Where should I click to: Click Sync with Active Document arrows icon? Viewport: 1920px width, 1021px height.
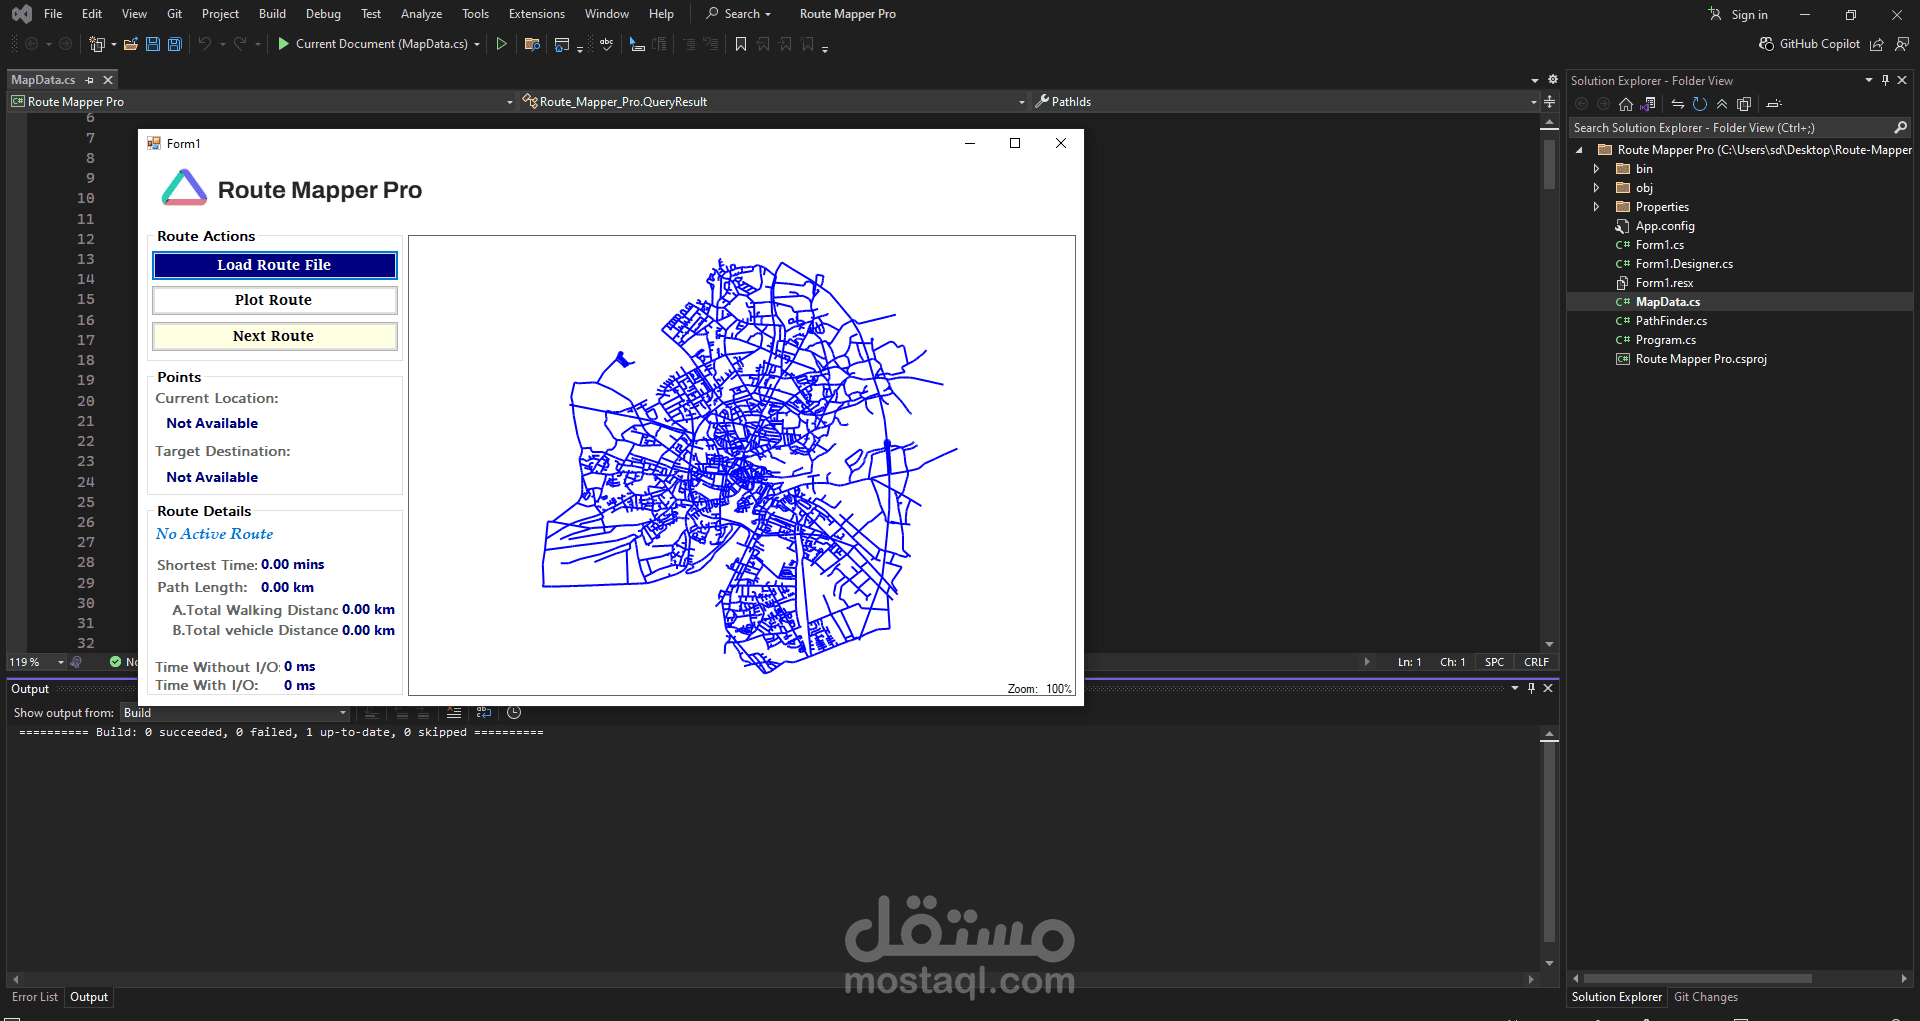(1678, 104)
